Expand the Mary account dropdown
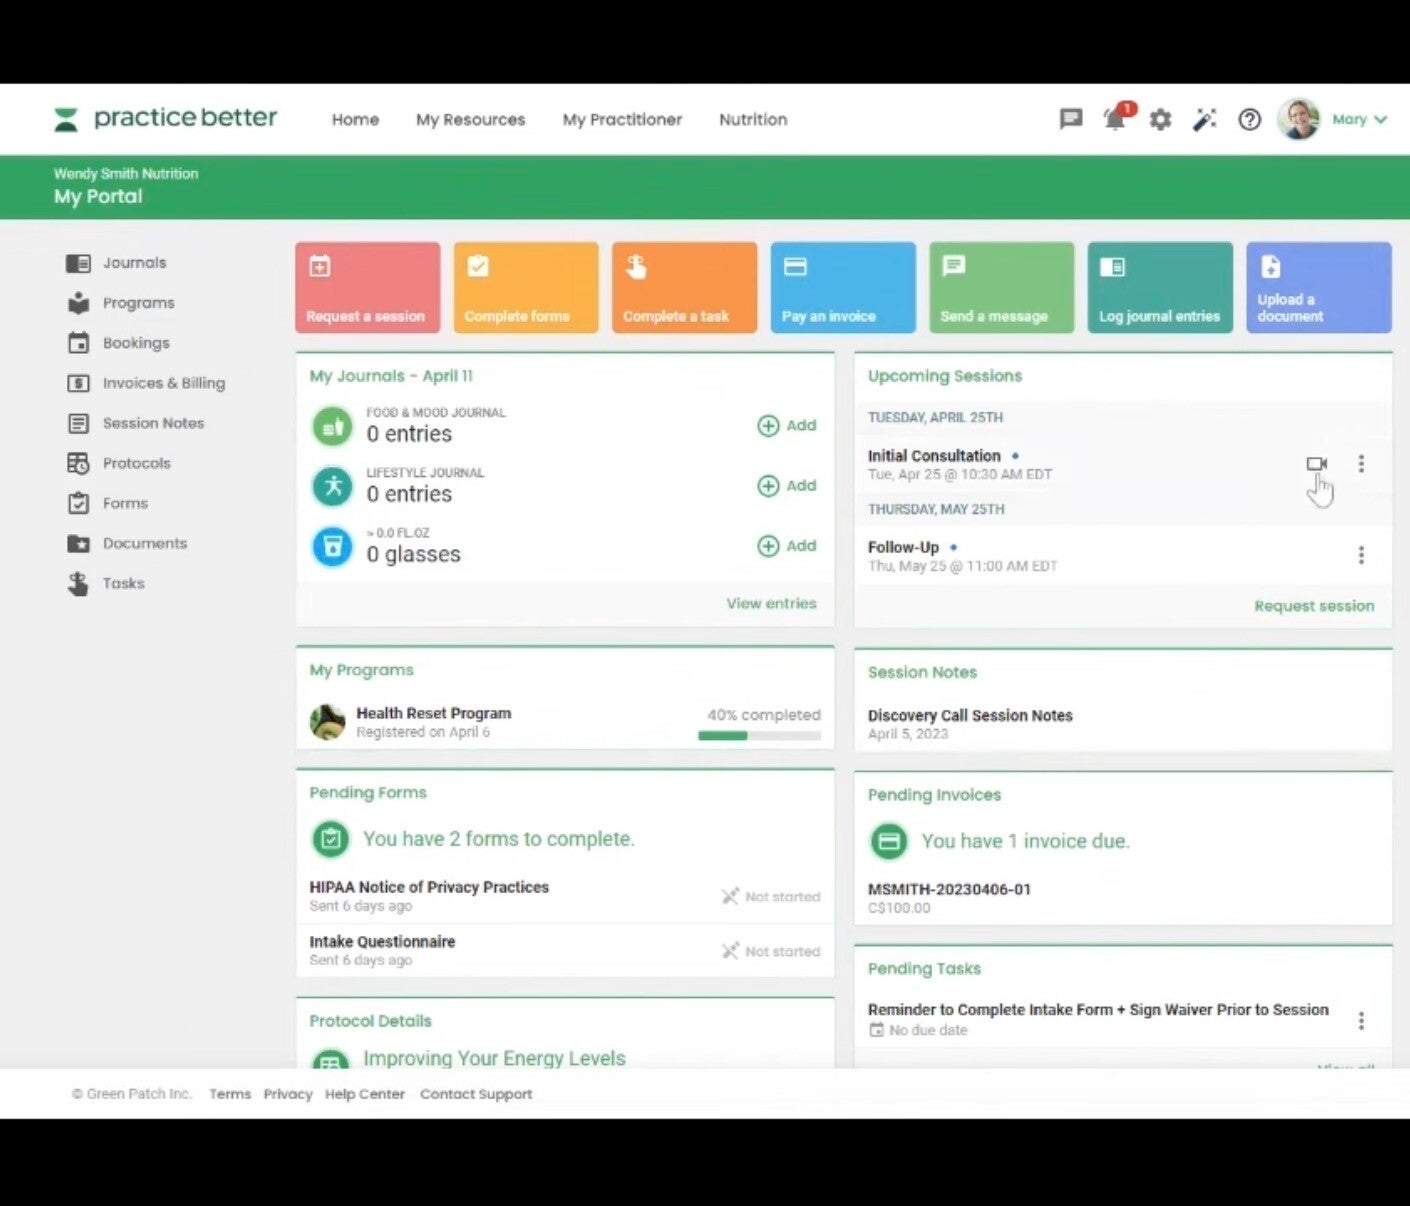 (1360, 119)
